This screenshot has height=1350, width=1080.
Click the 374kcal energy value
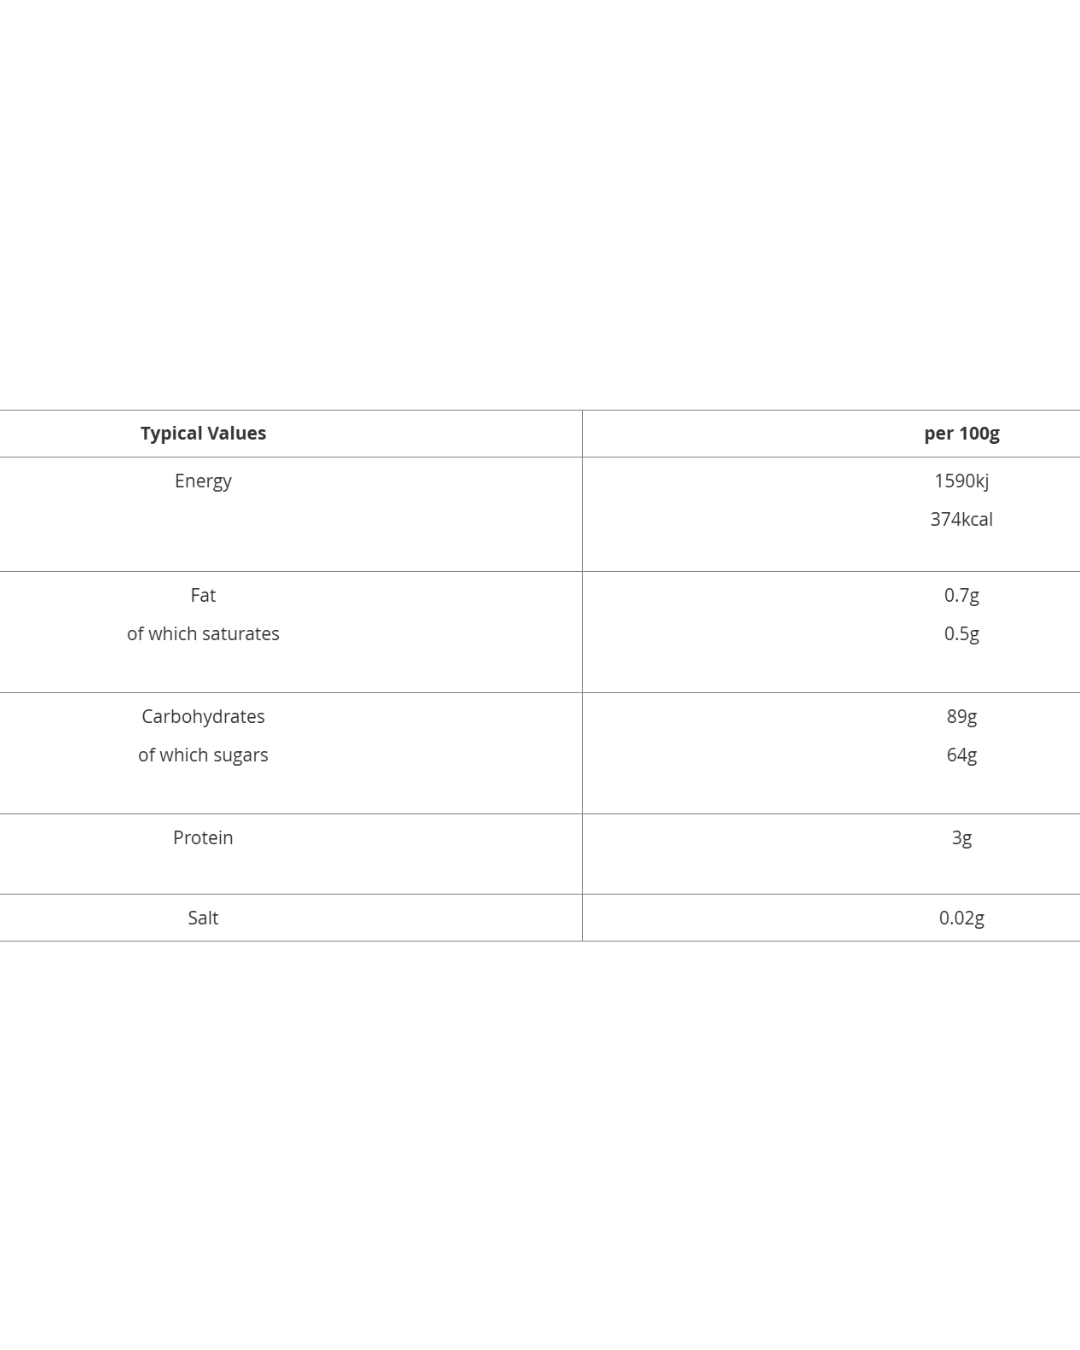[961, 519]
